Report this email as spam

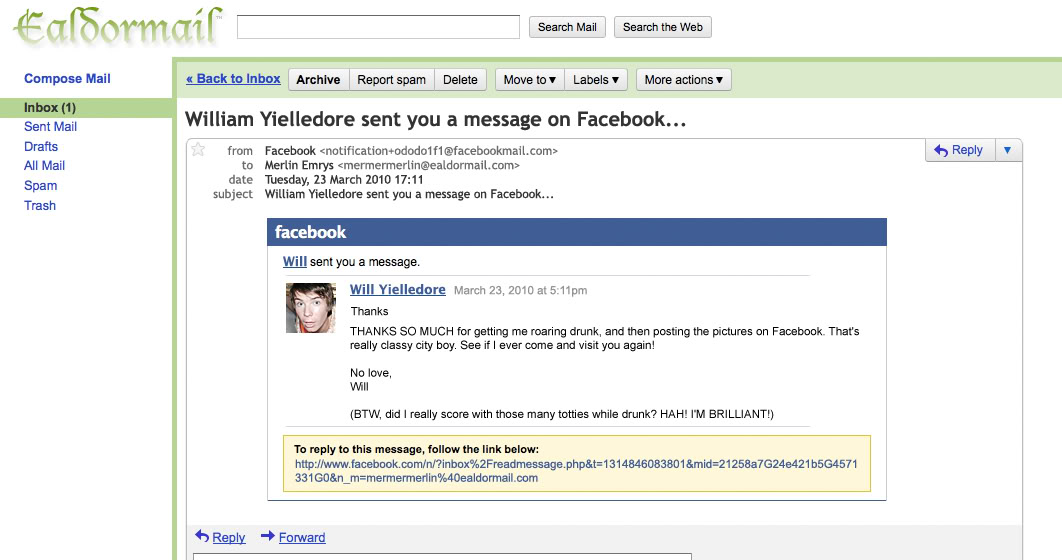click(x=391, y=80)
